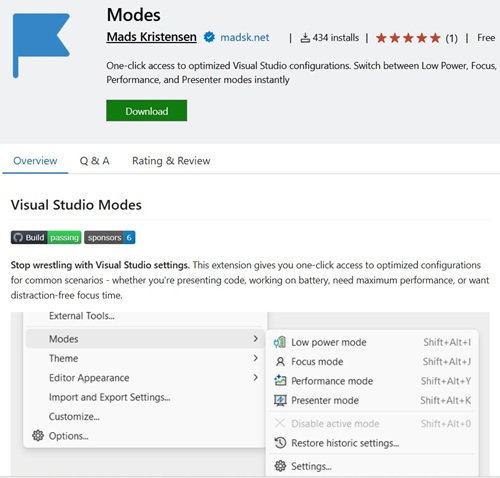Click the verified publisher badge icon

209,37
